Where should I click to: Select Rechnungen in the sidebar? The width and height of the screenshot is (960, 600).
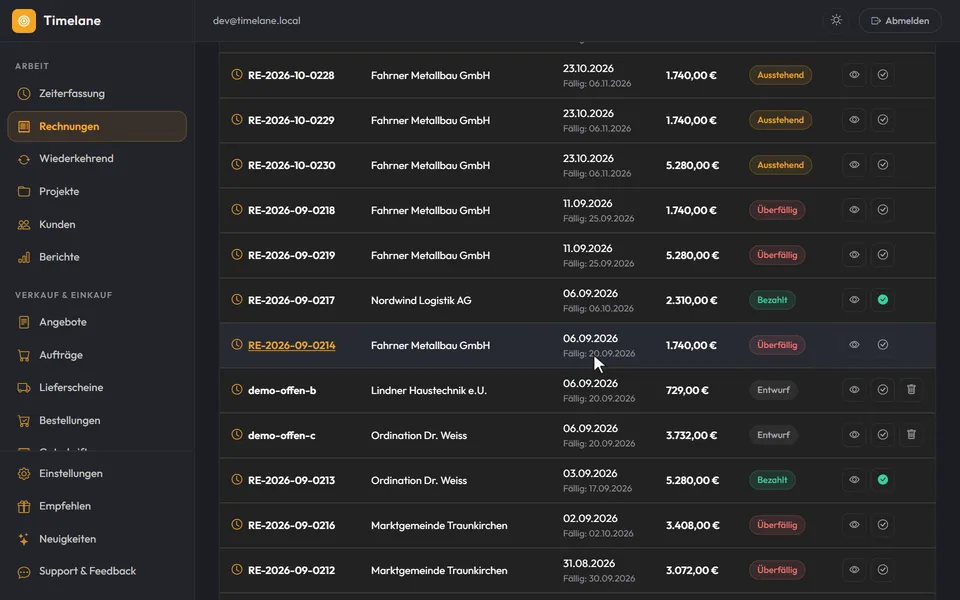97,126
